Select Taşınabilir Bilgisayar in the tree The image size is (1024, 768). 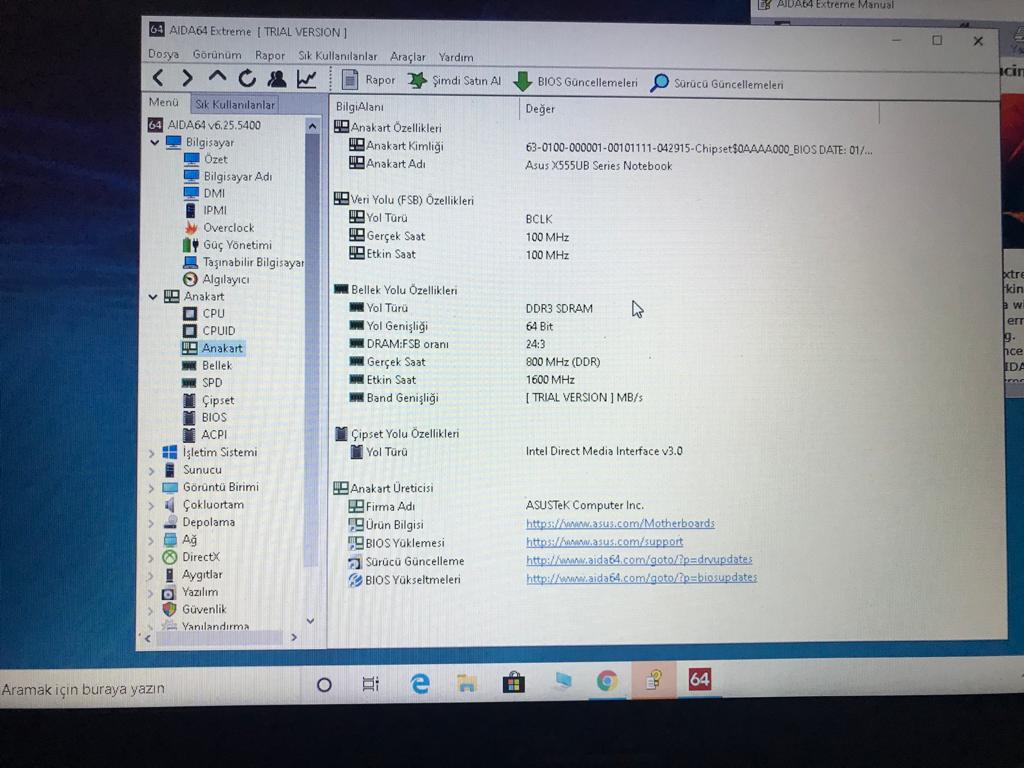pyautogui.click(x=244, y=262)
